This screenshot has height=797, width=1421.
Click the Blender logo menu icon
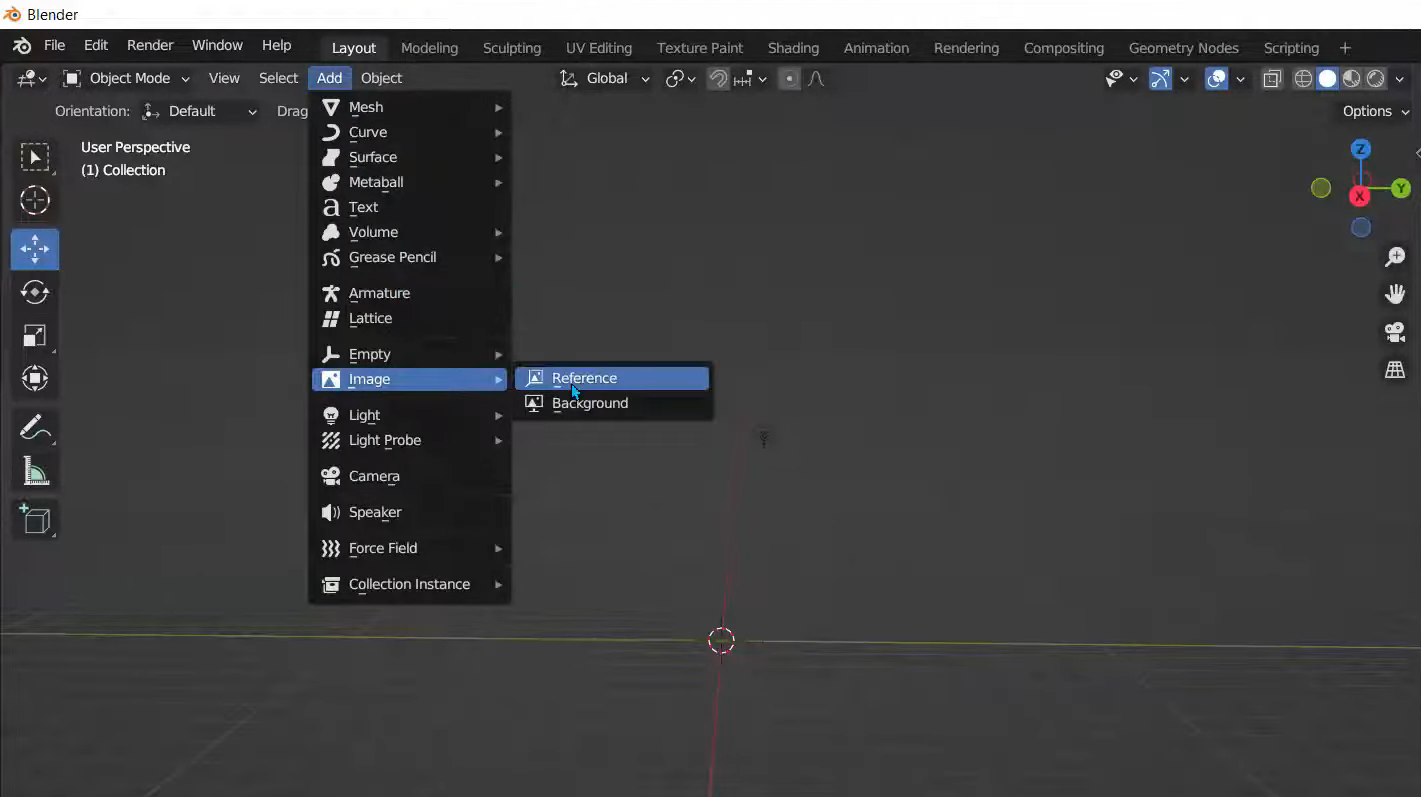coord(22,46)
